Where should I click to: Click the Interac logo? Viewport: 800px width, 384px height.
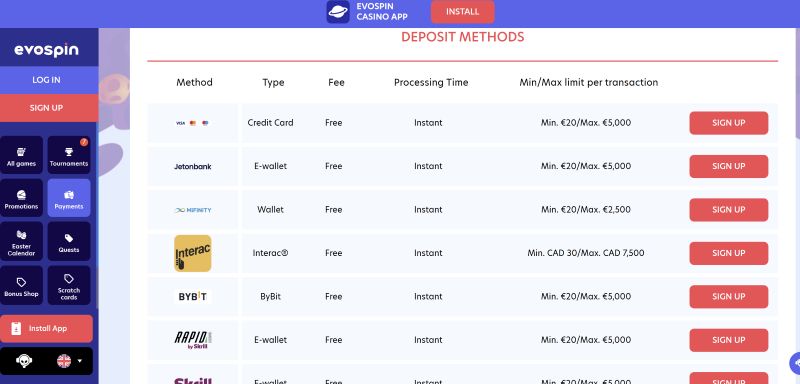point(192,253)
